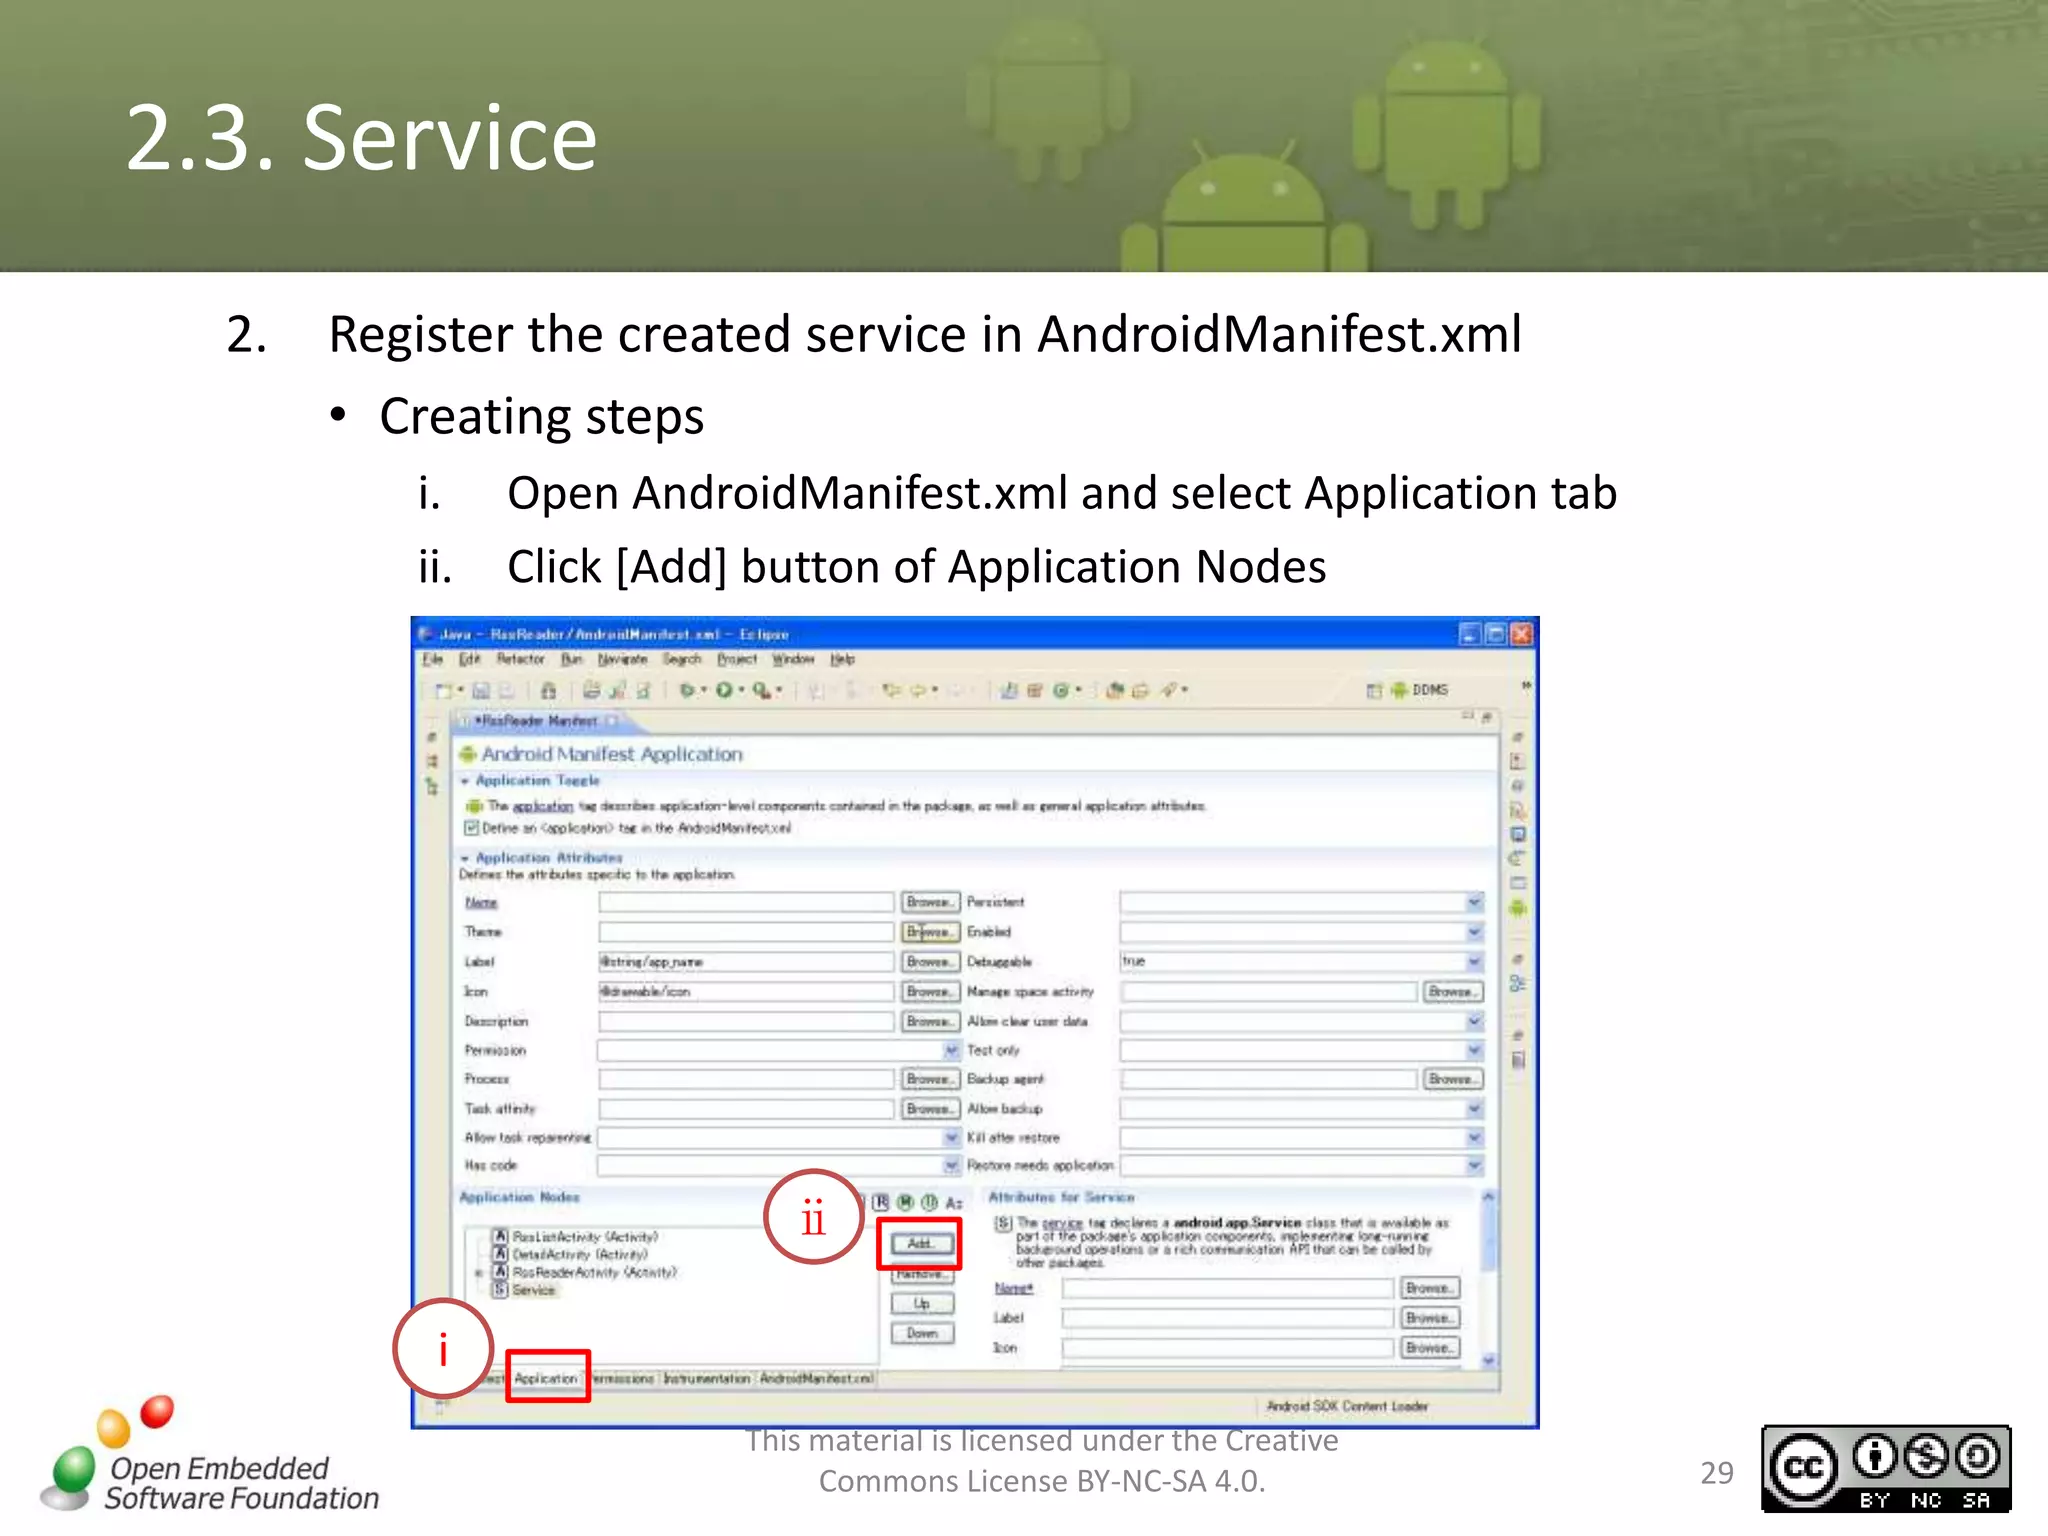This screenshot has height=1536, width=2048.
Task: Click the Save toolbar icon
Action: 481,690
